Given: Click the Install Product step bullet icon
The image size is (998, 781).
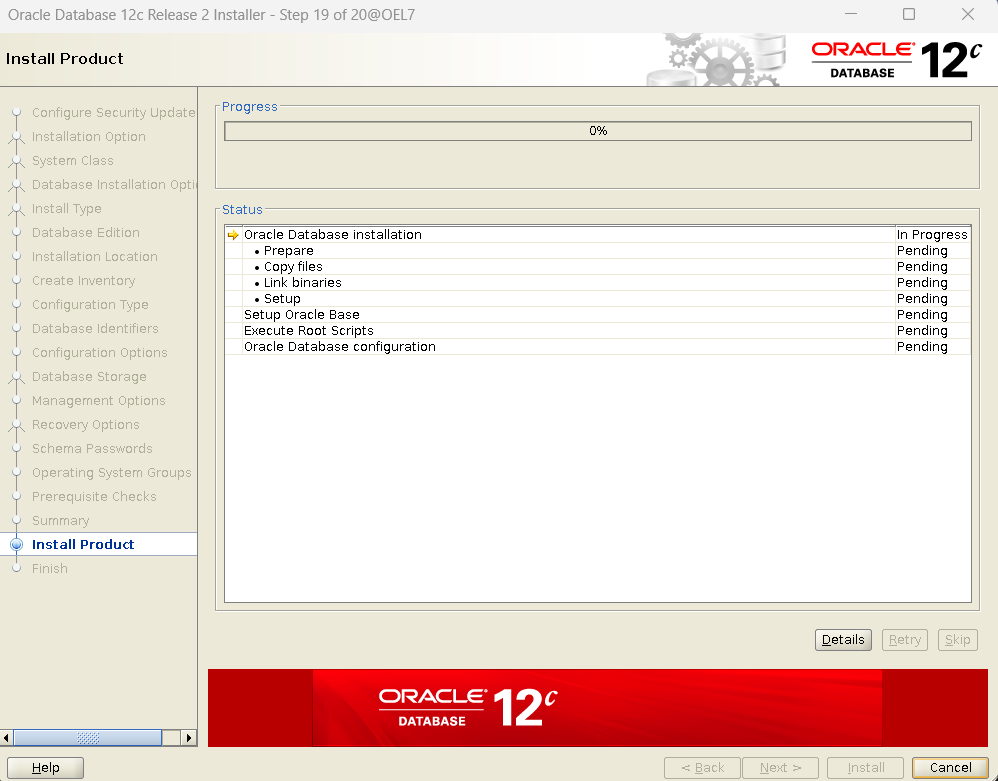Looking at the screenshot, I should [x=17, y=544].
